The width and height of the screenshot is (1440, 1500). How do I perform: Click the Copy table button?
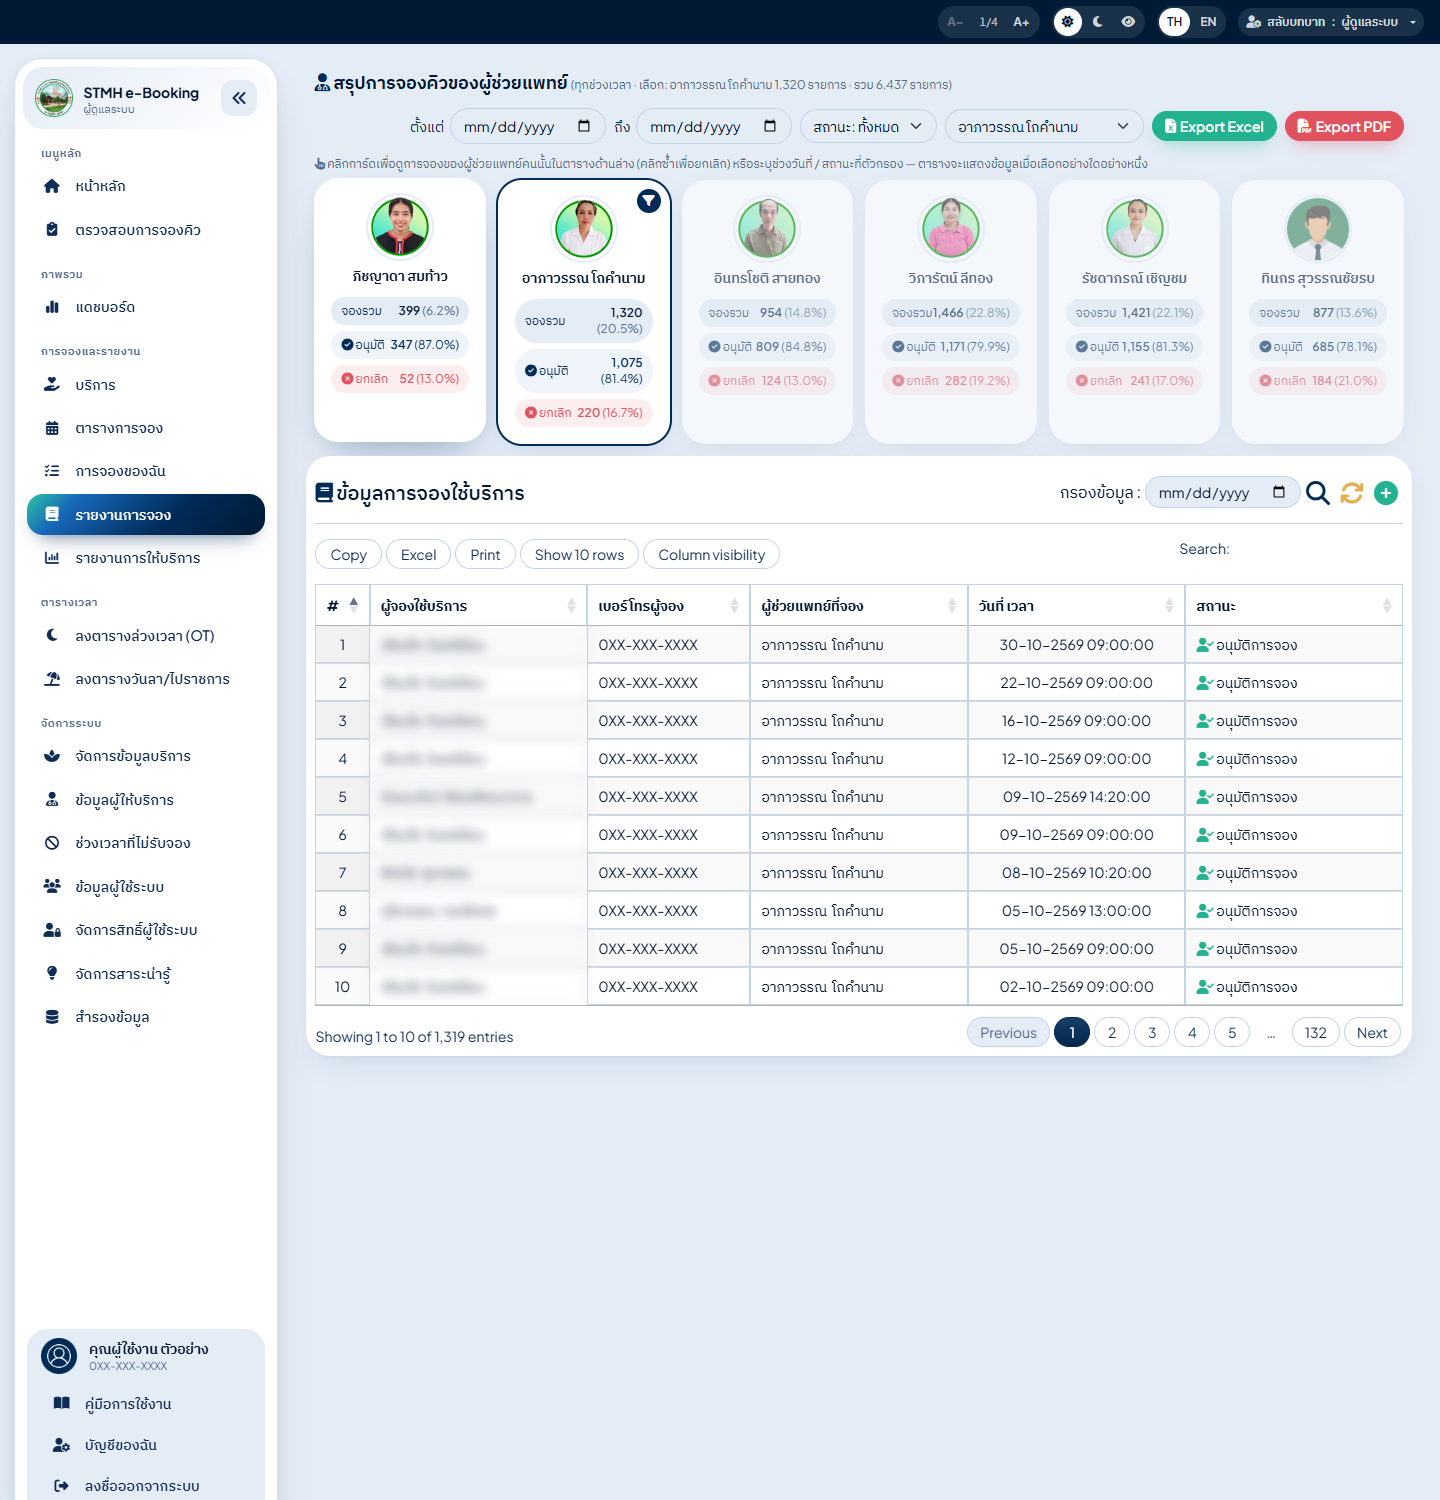click(348, 555)
